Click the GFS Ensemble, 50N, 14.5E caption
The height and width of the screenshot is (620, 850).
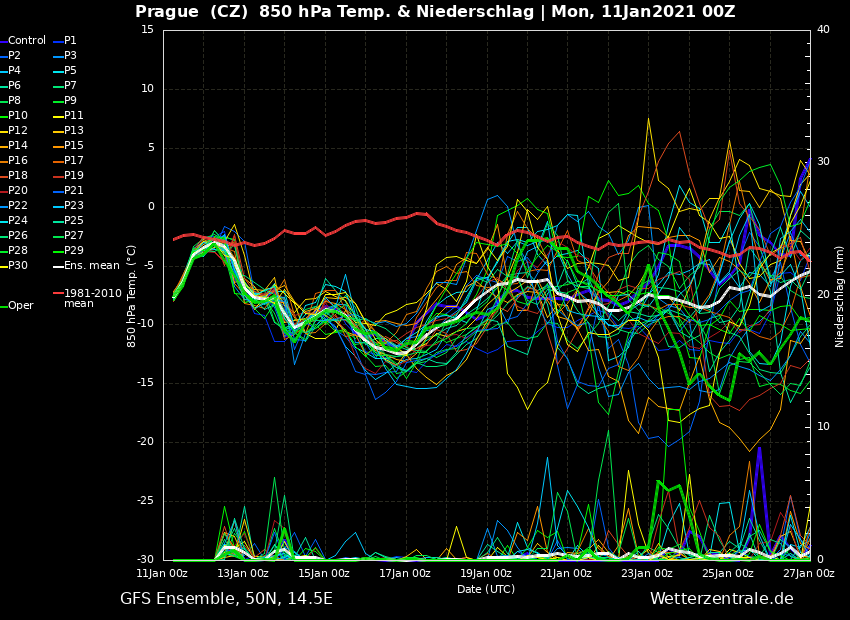(x=226, y=599)
